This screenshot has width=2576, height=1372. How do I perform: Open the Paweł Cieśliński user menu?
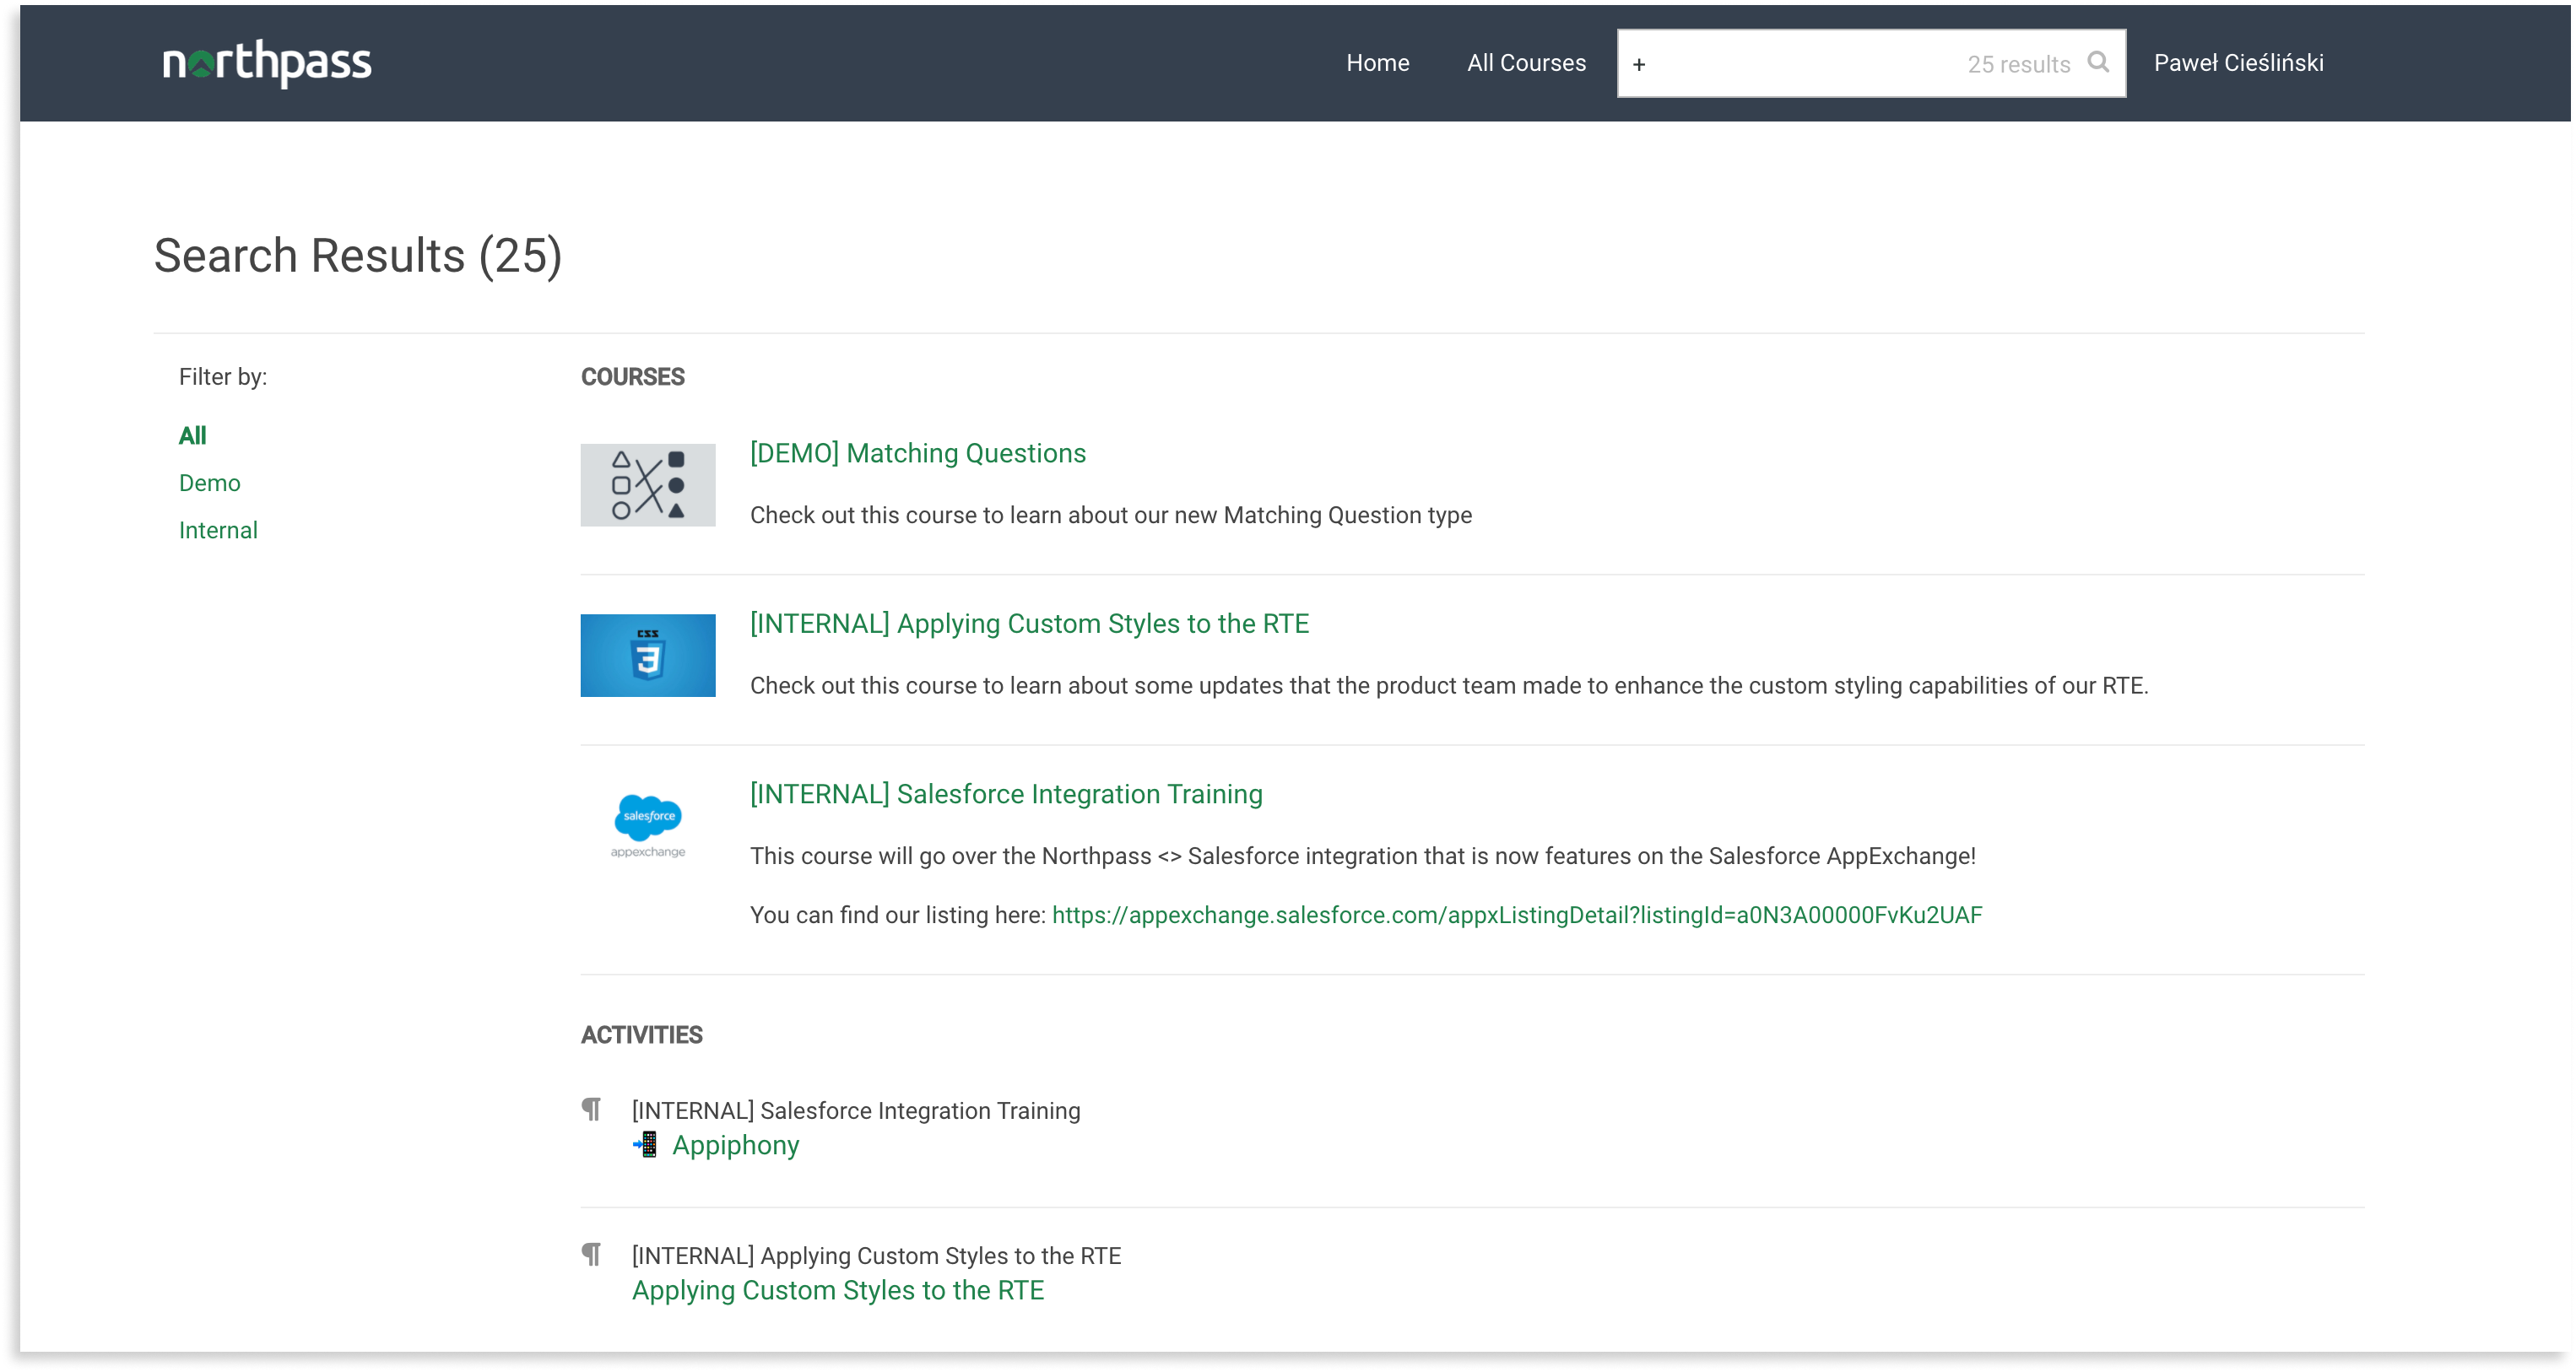click(x=2238, y=63)
